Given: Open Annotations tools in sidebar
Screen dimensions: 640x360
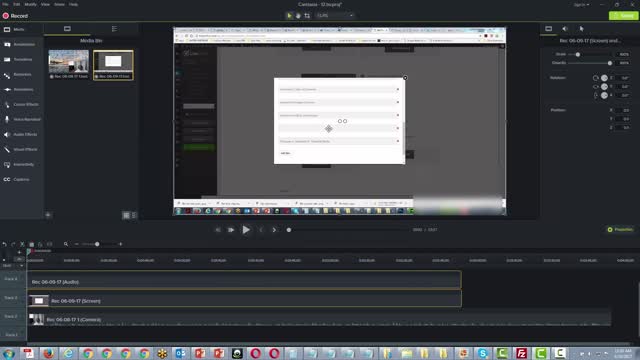Looking at the screenshot, I should click(22, 44).
